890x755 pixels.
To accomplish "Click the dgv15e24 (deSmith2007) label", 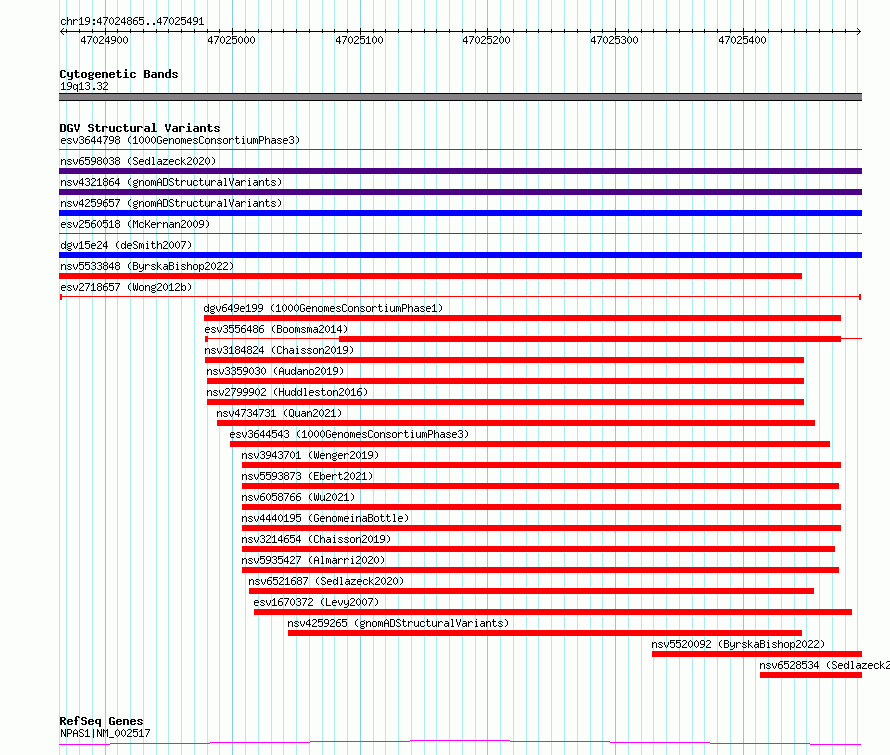I will [126, 245].
